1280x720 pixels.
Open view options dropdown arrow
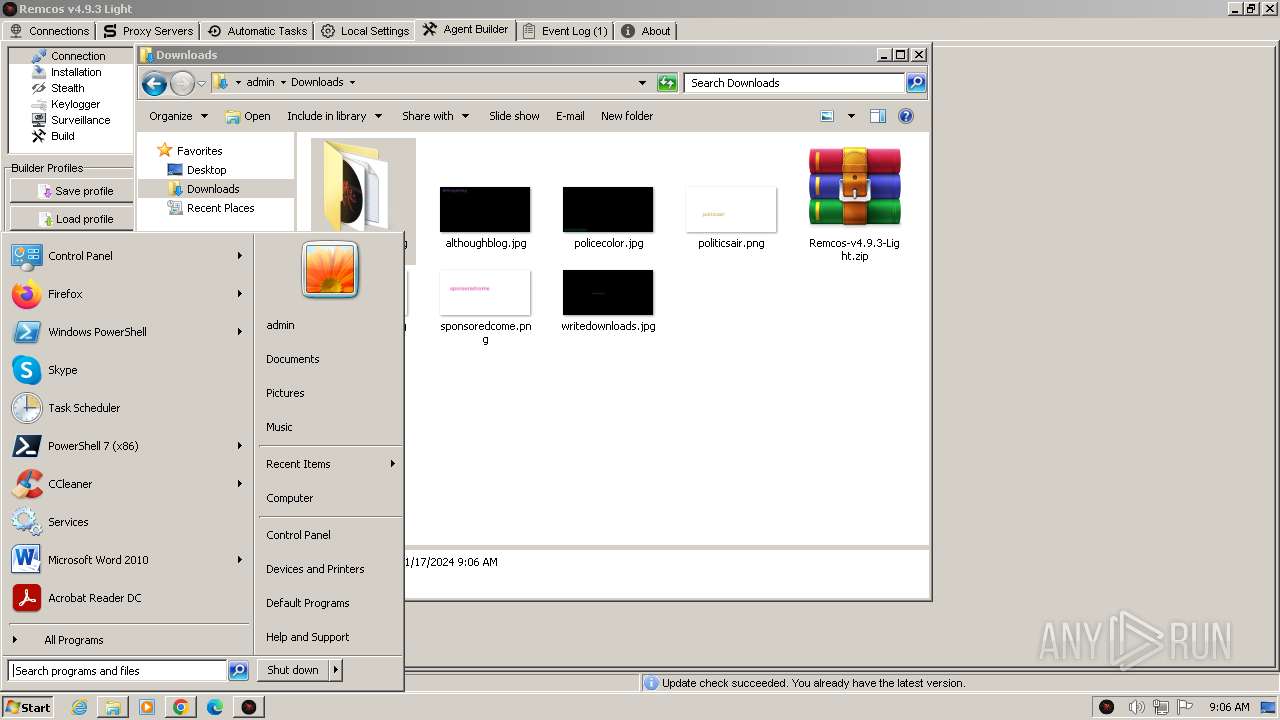point(851,116)
